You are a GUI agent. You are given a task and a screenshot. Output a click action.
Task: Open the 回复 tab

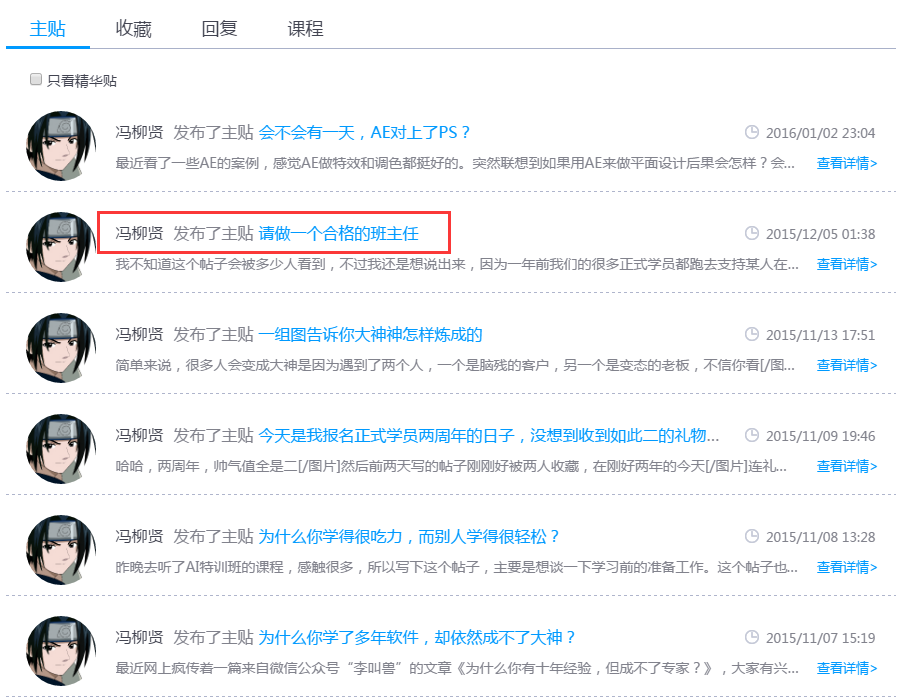click(217, 29)
